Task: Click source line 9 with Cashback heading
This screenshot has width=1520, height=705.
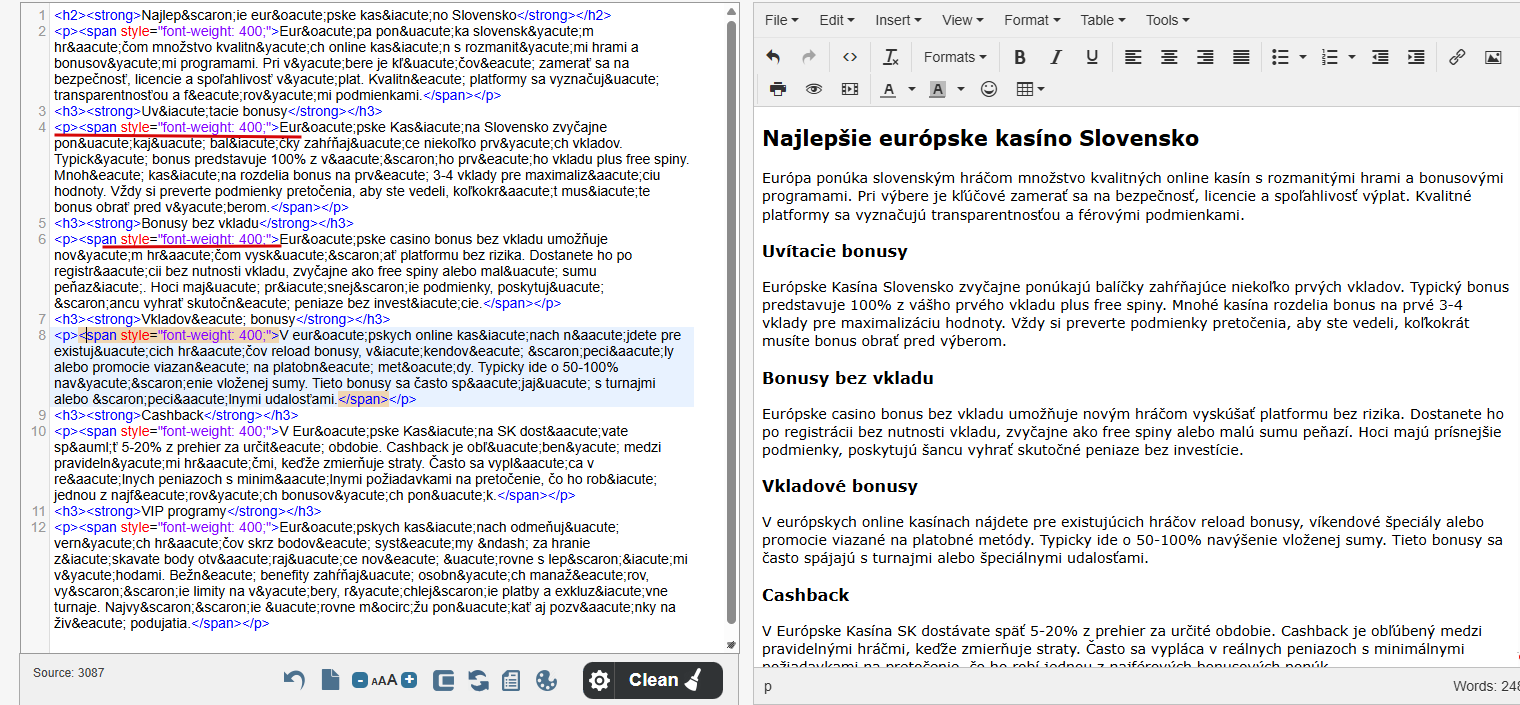Action: click(176, 415)
